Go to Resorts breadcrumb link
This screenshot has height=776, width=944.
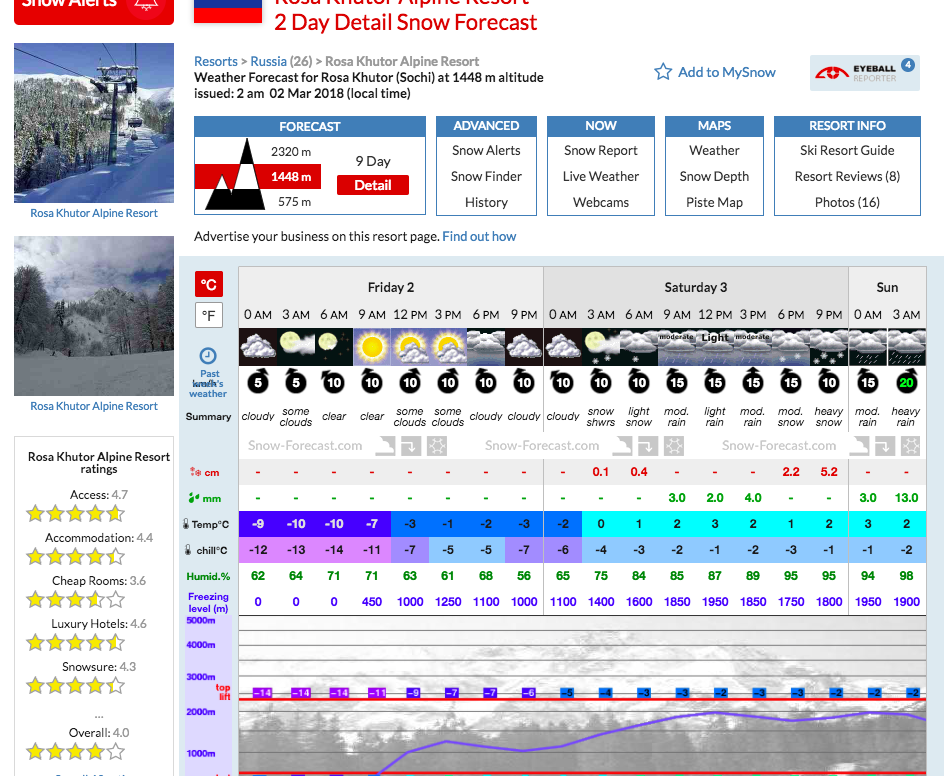pyautogui.click(x=216, y=61)
